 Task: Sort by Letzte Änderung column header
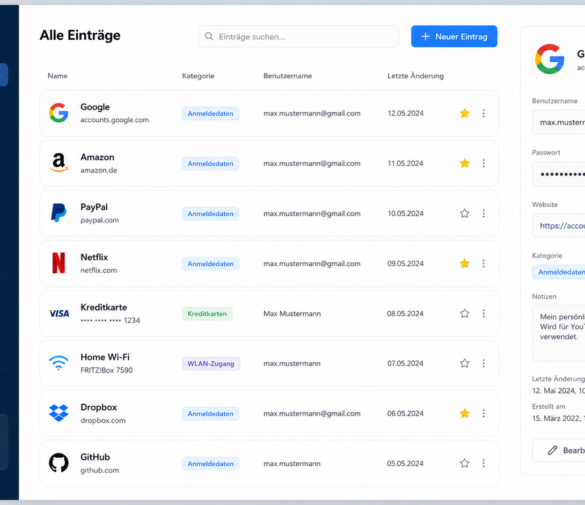point(416,76)
